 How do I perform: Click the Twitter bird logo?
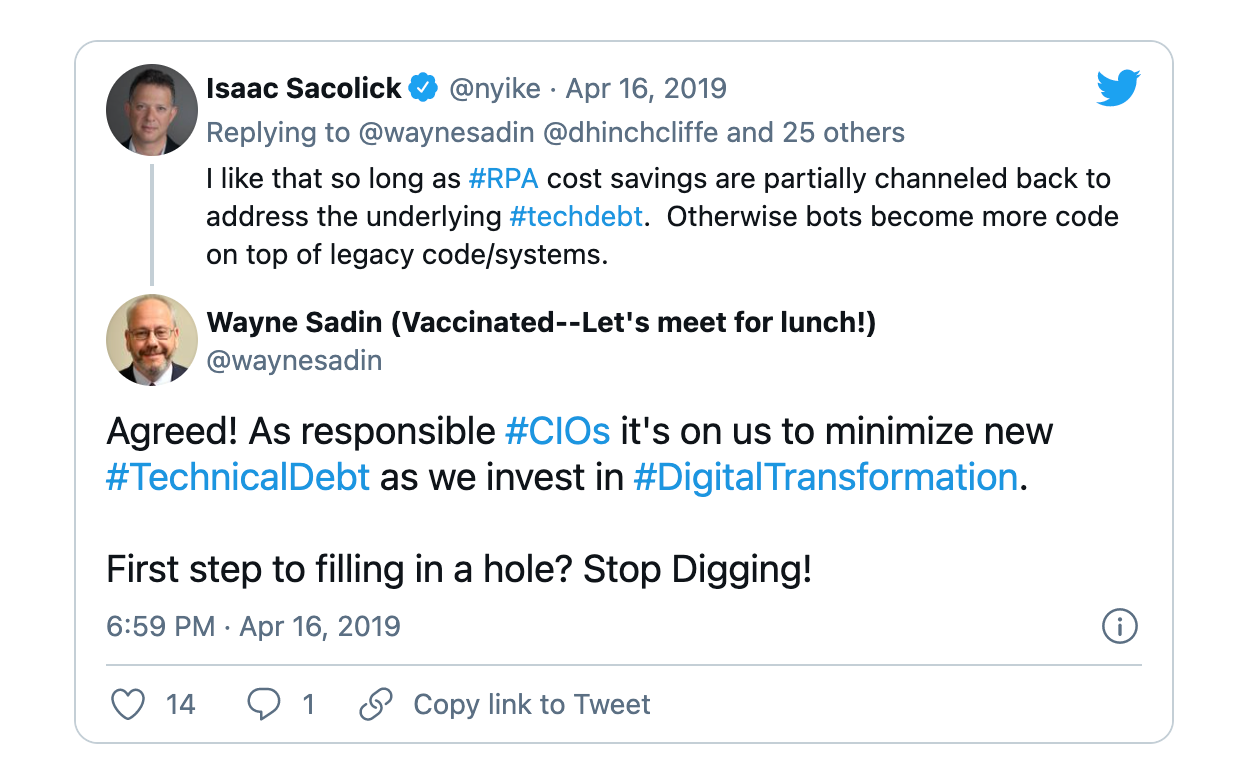[x=1118, y=89]
